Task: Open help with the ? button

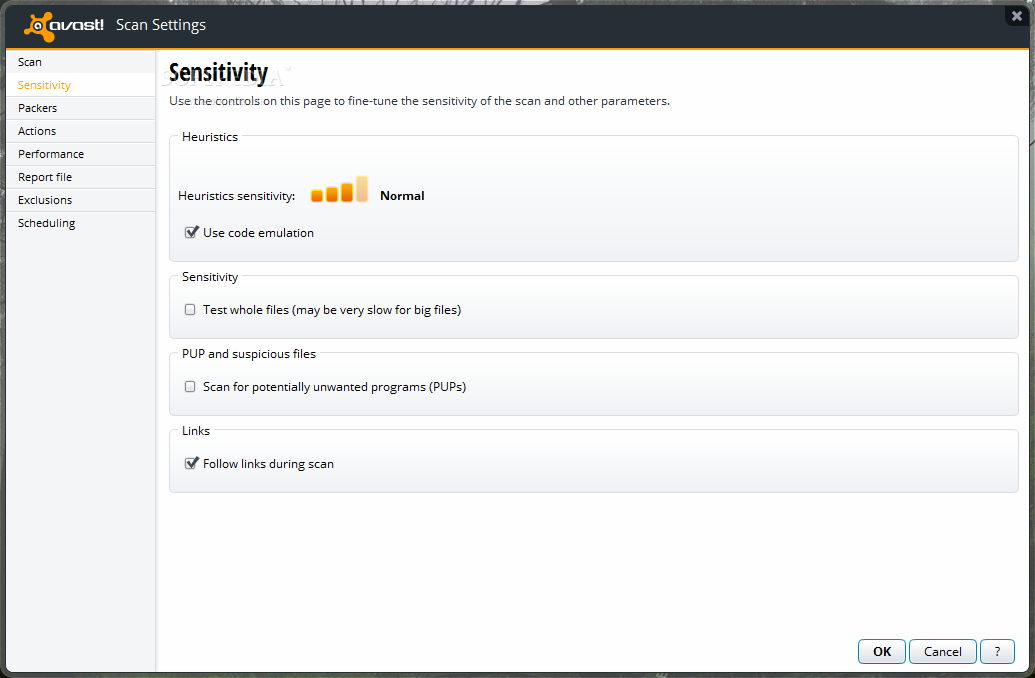Action: tap(997, 652)
